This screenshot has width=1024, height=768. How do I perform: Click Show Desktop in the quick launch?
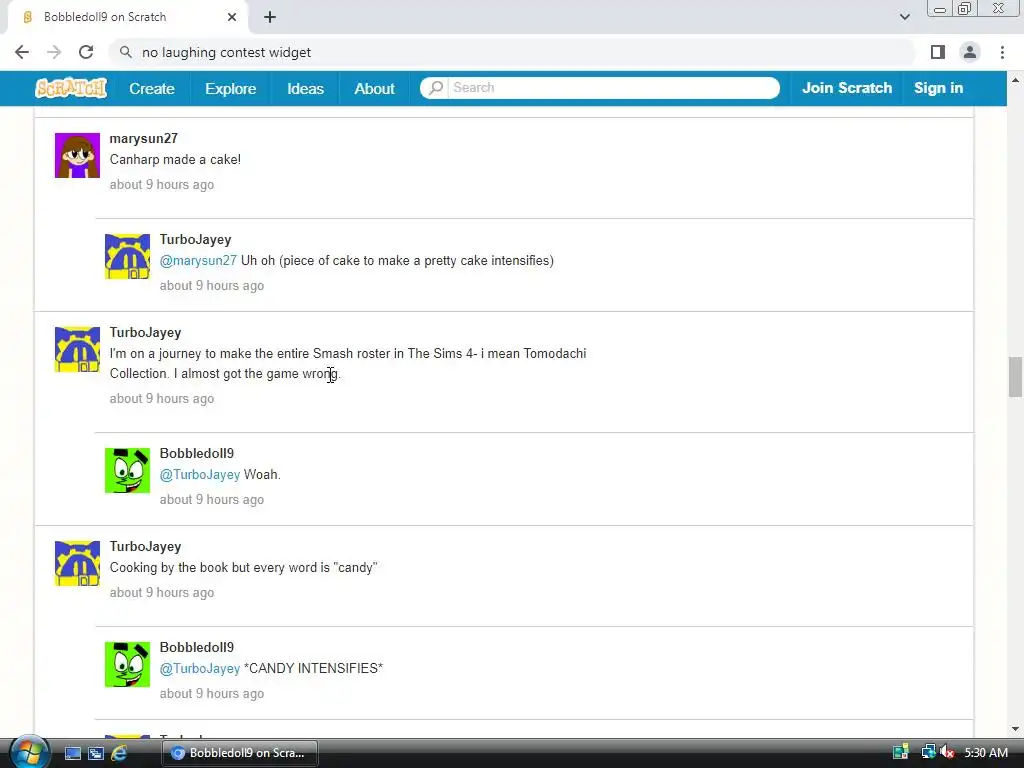(72, 753)
